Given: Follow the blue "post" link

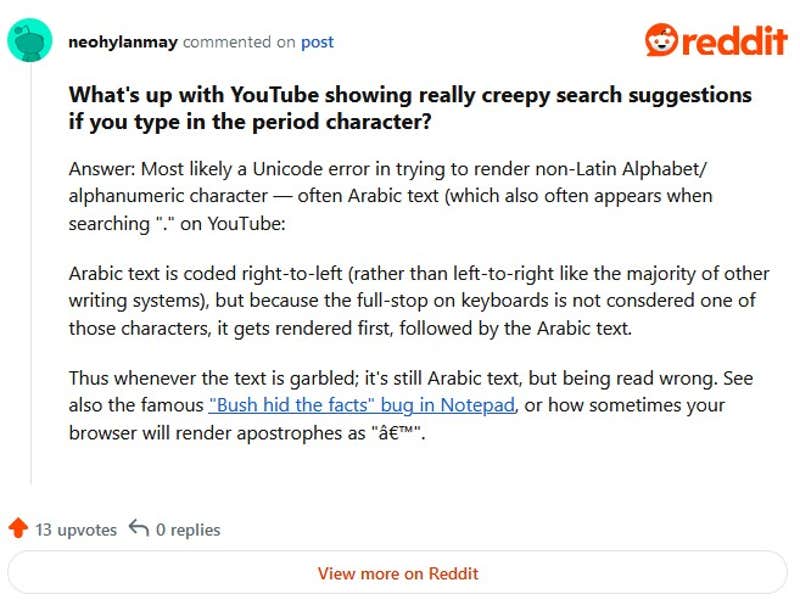Looking at the screenshot, I should (x=317, y=42).
